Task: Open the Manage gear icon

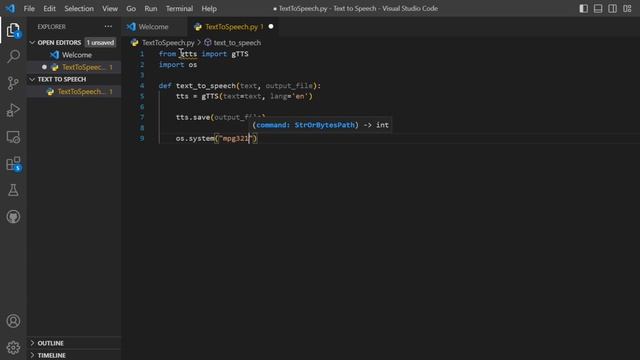Action: click(13, 348)
